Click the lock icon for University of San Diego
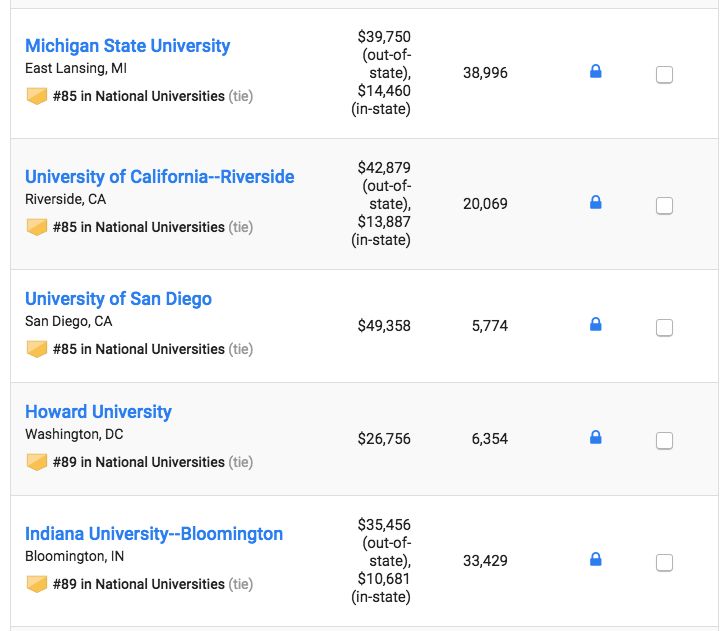The width and height of the screenshot is (724, 631). pos(595,325)
